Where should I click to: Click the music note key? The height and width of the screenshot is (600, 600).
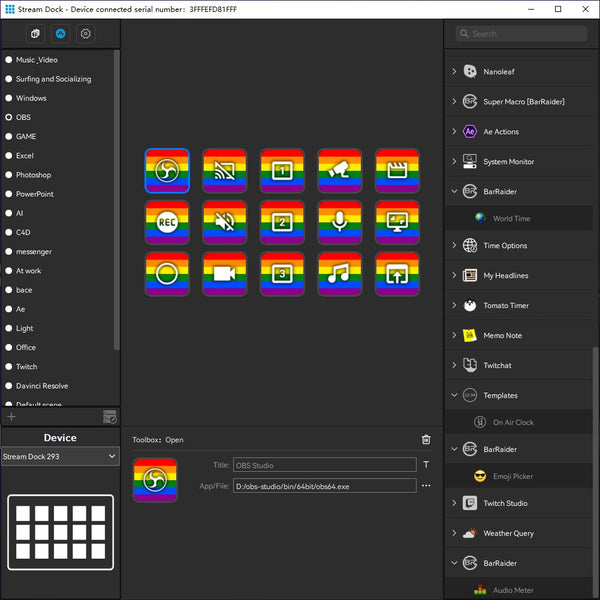(339, 274)
